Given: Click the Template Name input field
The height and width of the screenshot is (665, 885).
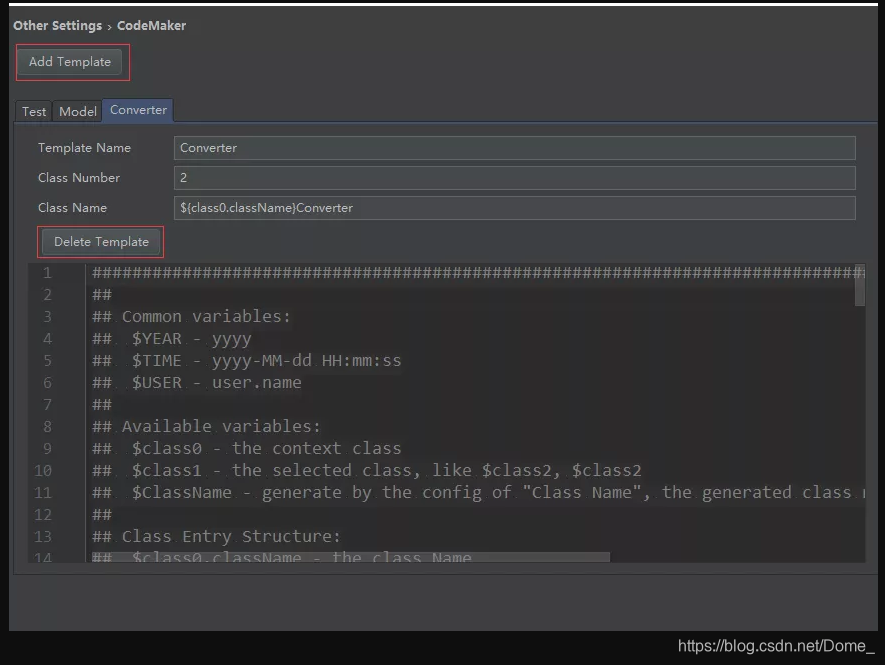Looking at the screenshot, I should click(500, 148).
